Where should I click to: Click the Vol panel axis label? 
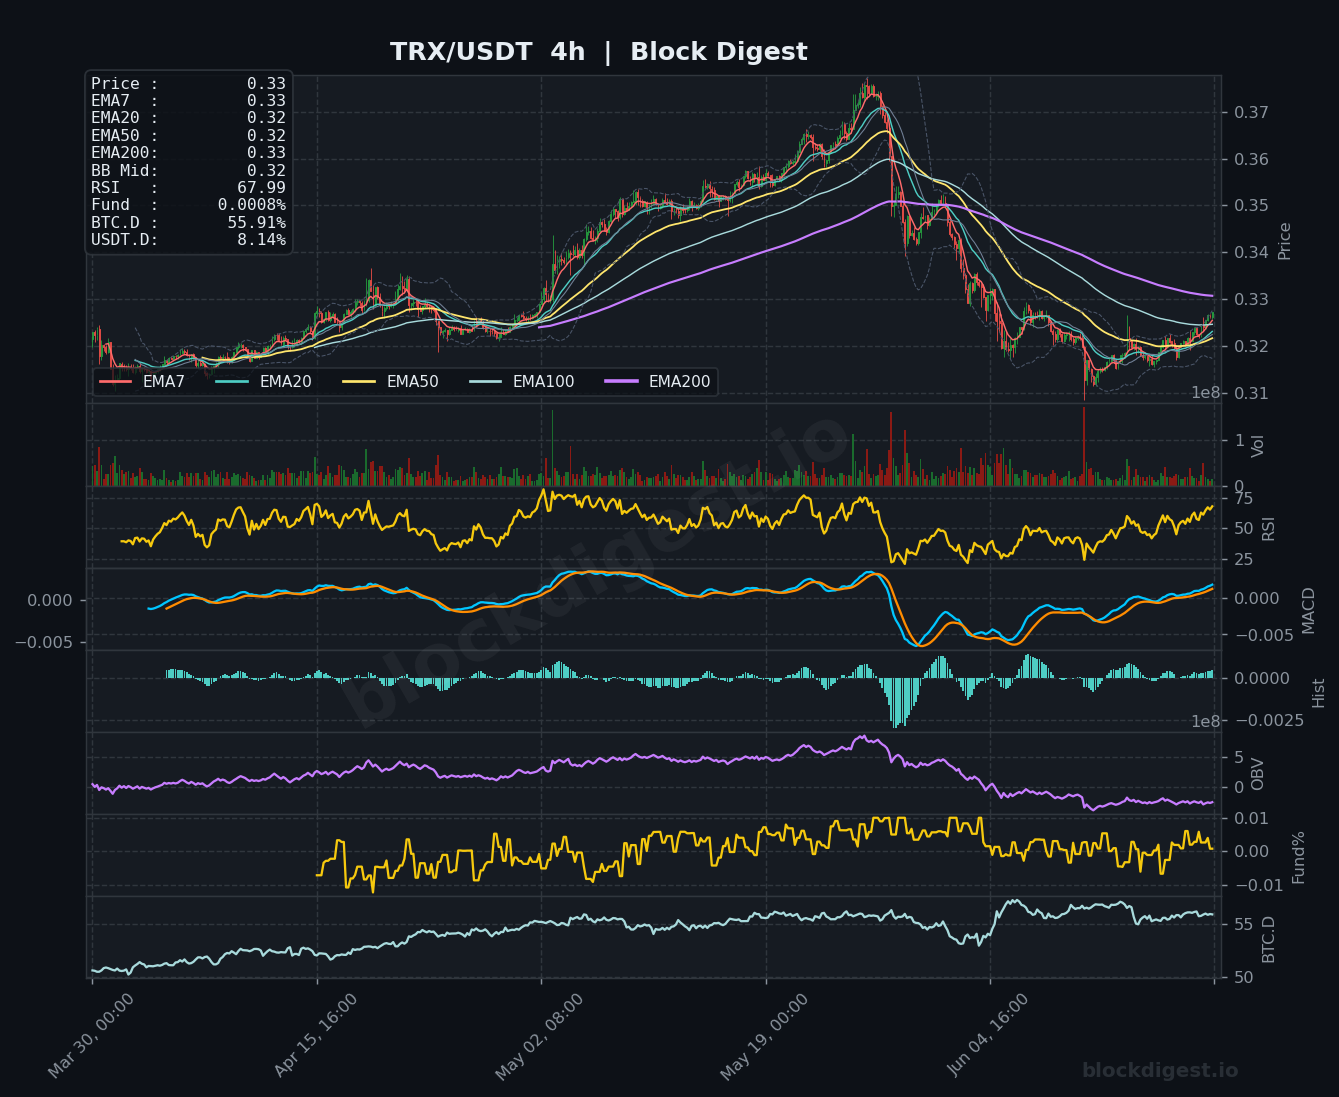click(1258, 446)
